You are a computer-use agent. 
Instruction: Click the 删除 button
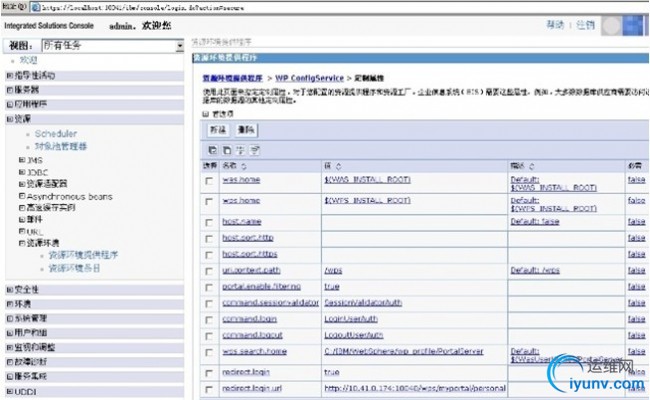pos(246,130)
